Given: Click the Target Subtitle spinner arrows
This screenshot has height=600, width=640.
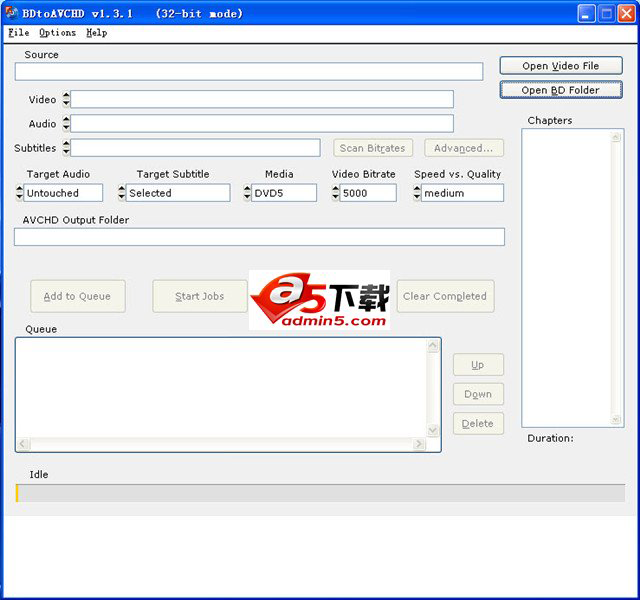Looking at the screenshot, I should point(122,193).
